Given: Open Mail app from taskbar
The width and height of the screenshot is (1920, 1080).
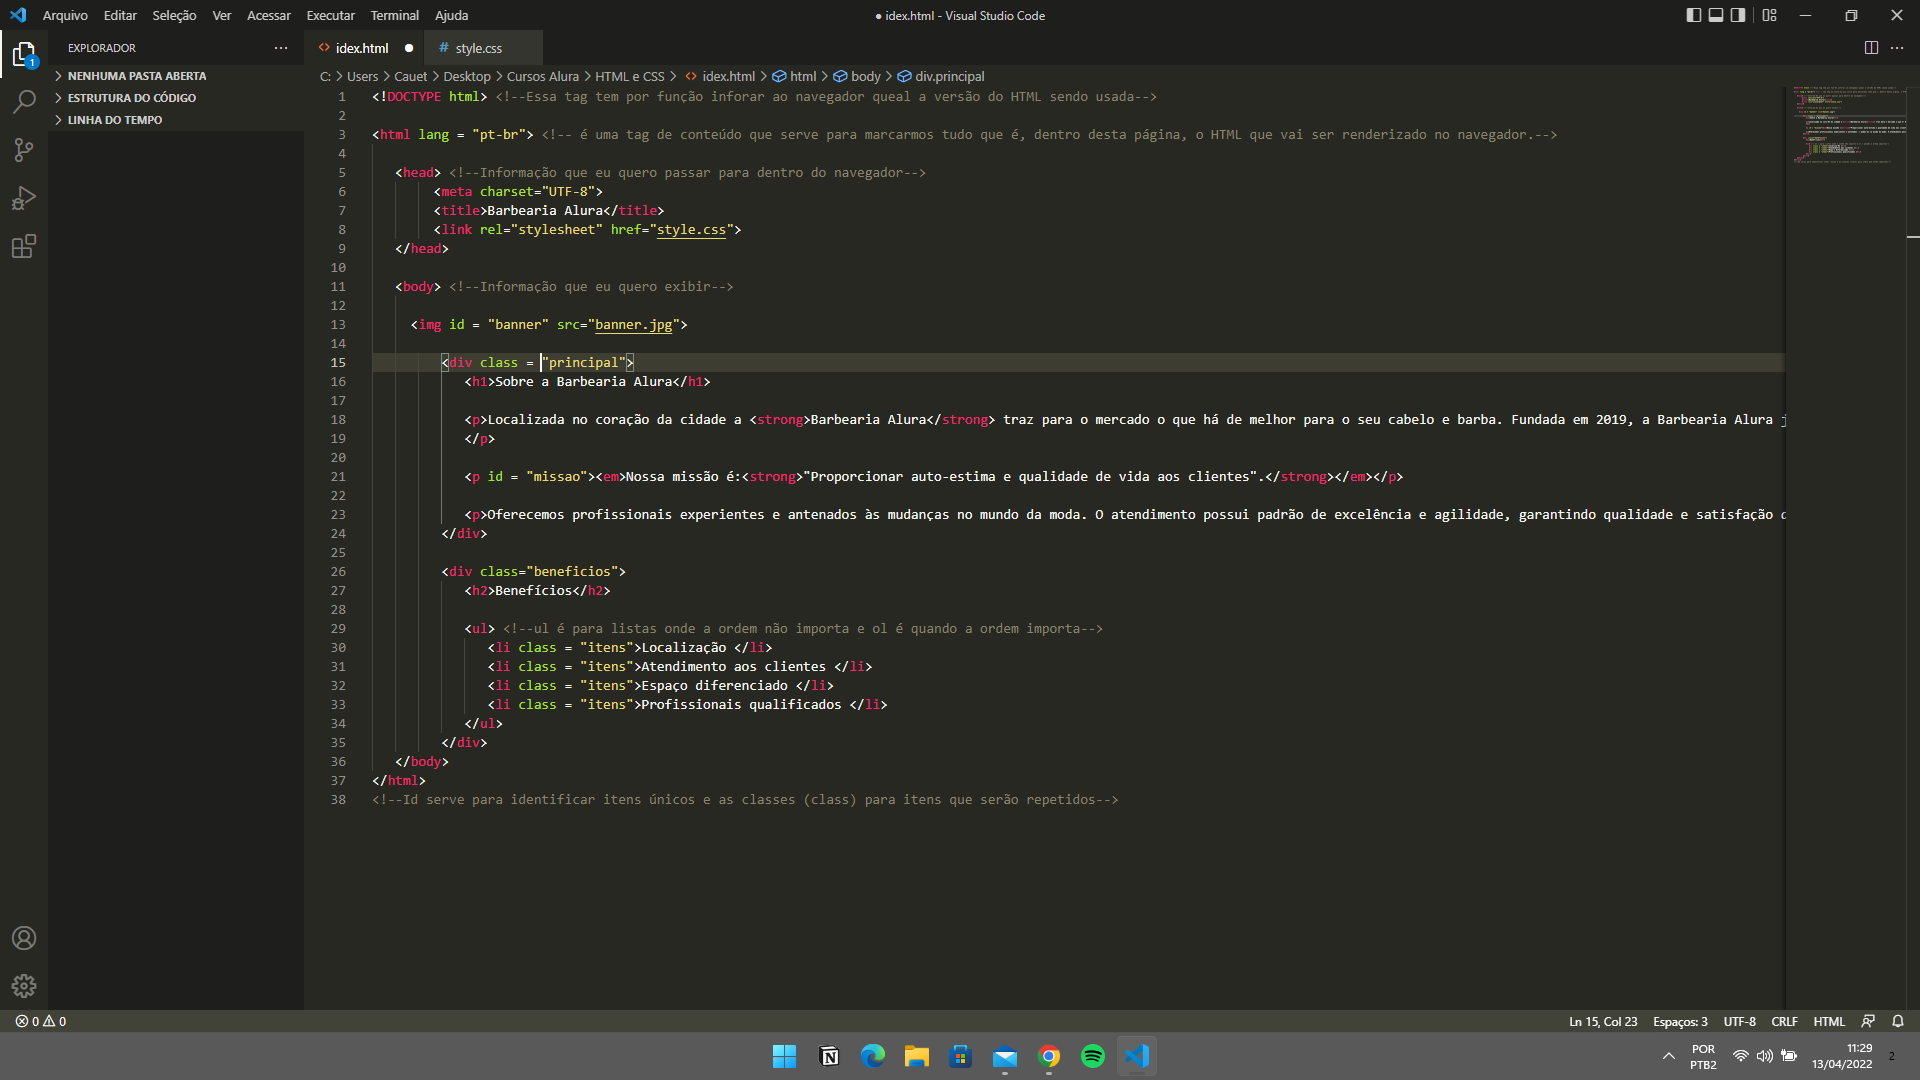Looking at the screenshot, I should (x=1005, y=1056).
